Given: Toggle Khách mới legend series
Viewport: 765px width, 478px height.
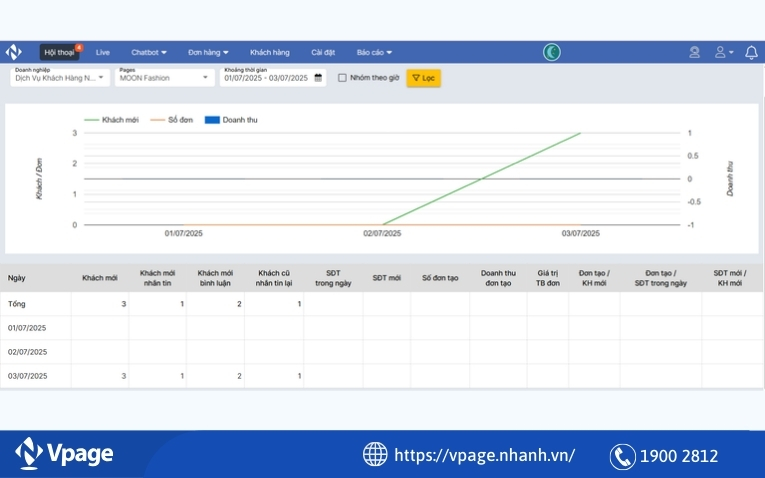Looking at the screenshot, I should 112,119.
